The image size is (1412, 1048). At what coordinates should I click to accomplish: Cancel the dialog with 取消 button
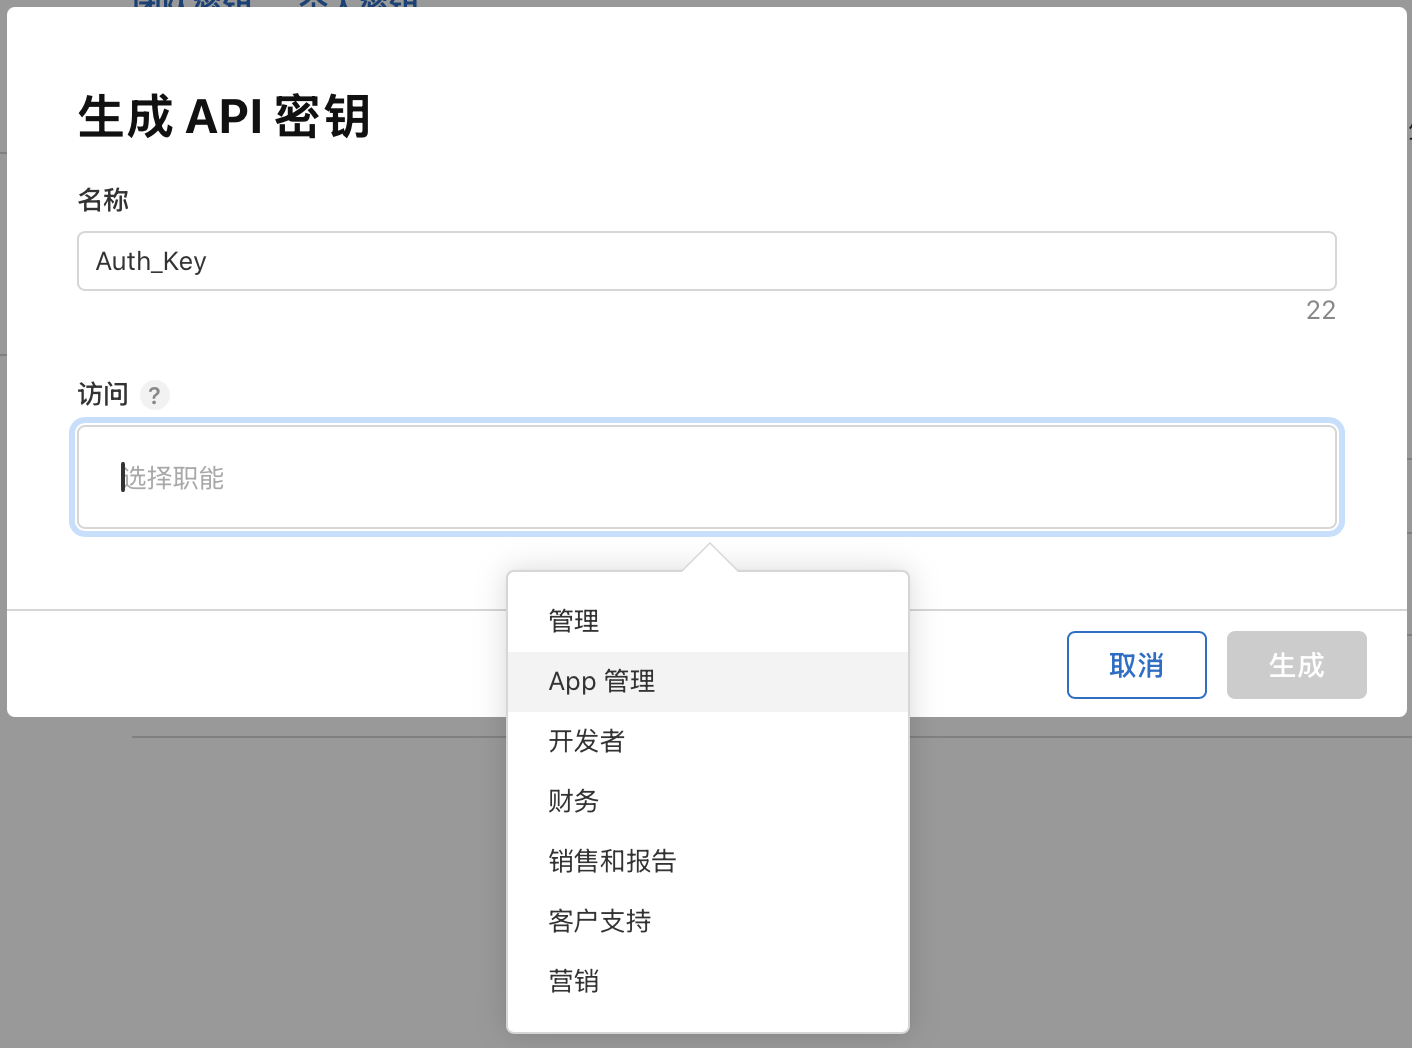click(x=1137, y=665)
